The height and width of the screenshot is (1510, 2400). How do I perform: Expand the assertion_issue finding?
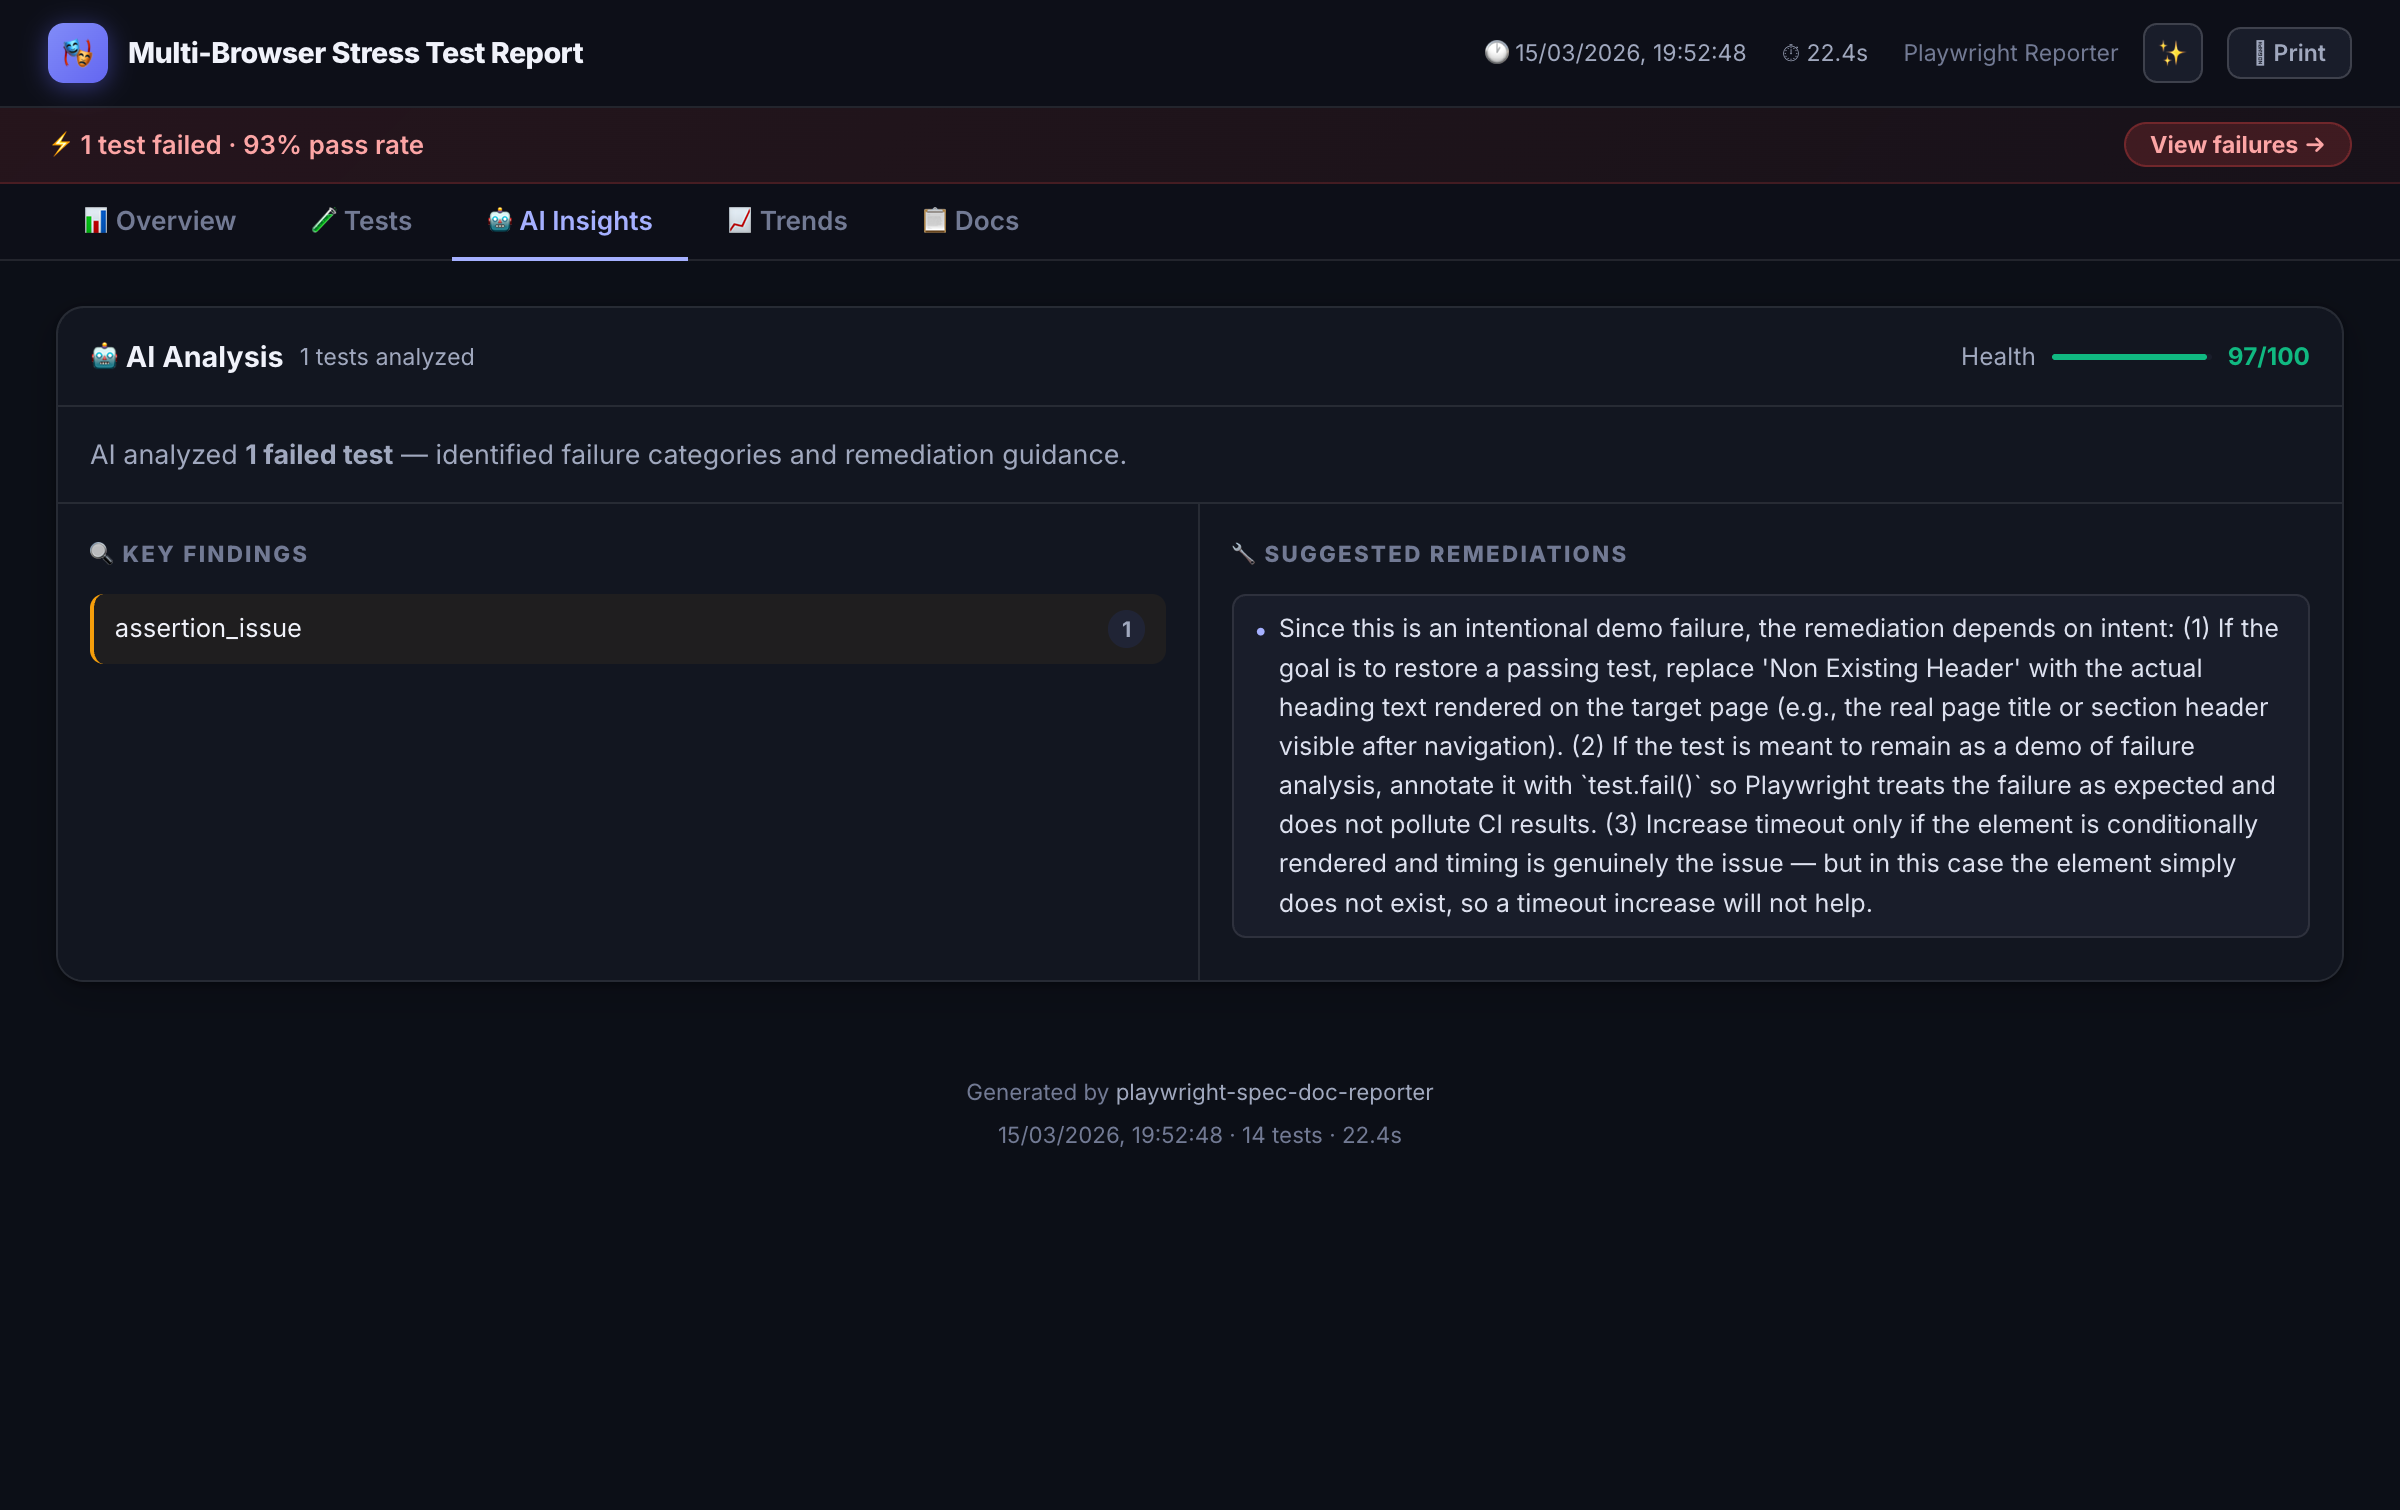click(628, 629)
